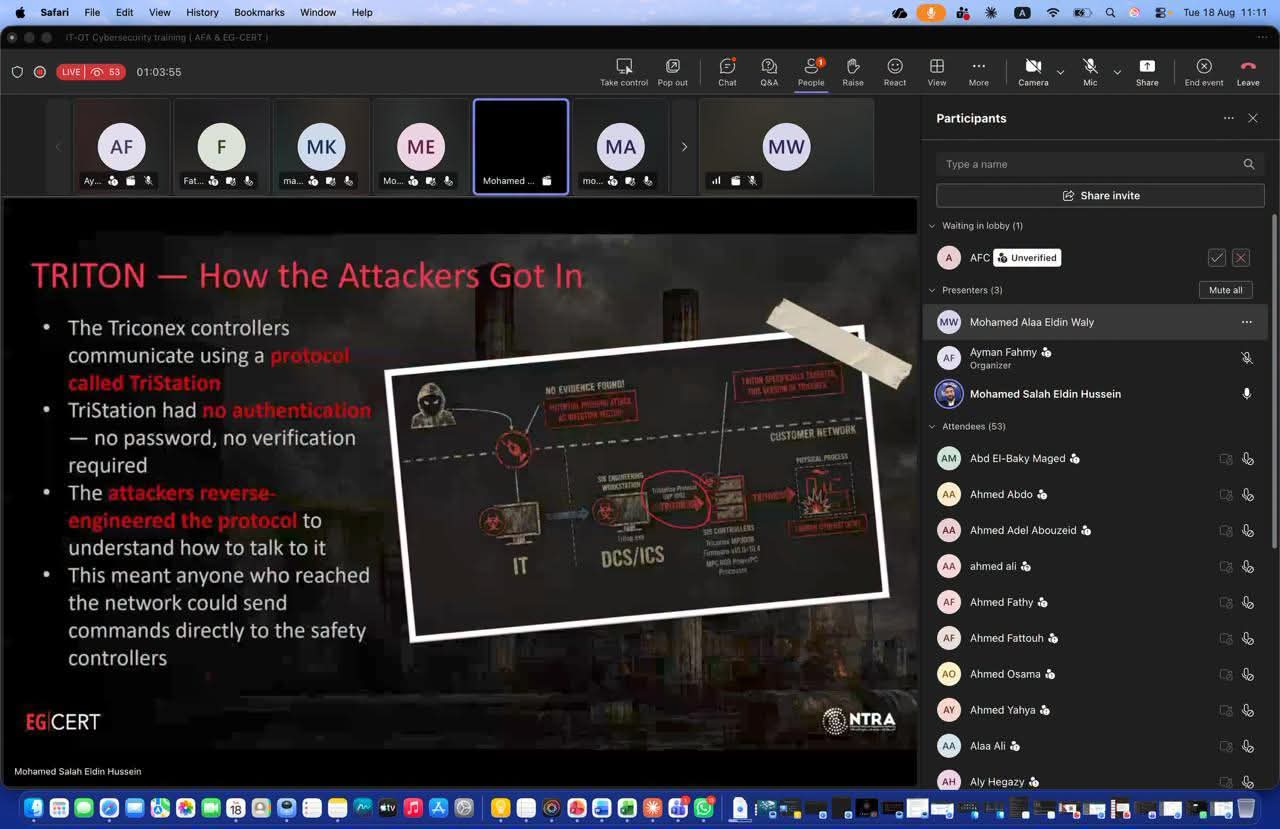Click the Type a name search field

click(1100, 164)
